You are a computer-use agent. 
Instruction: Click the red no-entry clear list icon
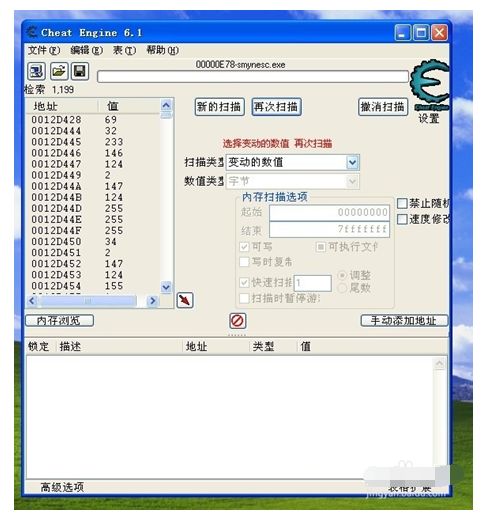pos(237,321)
